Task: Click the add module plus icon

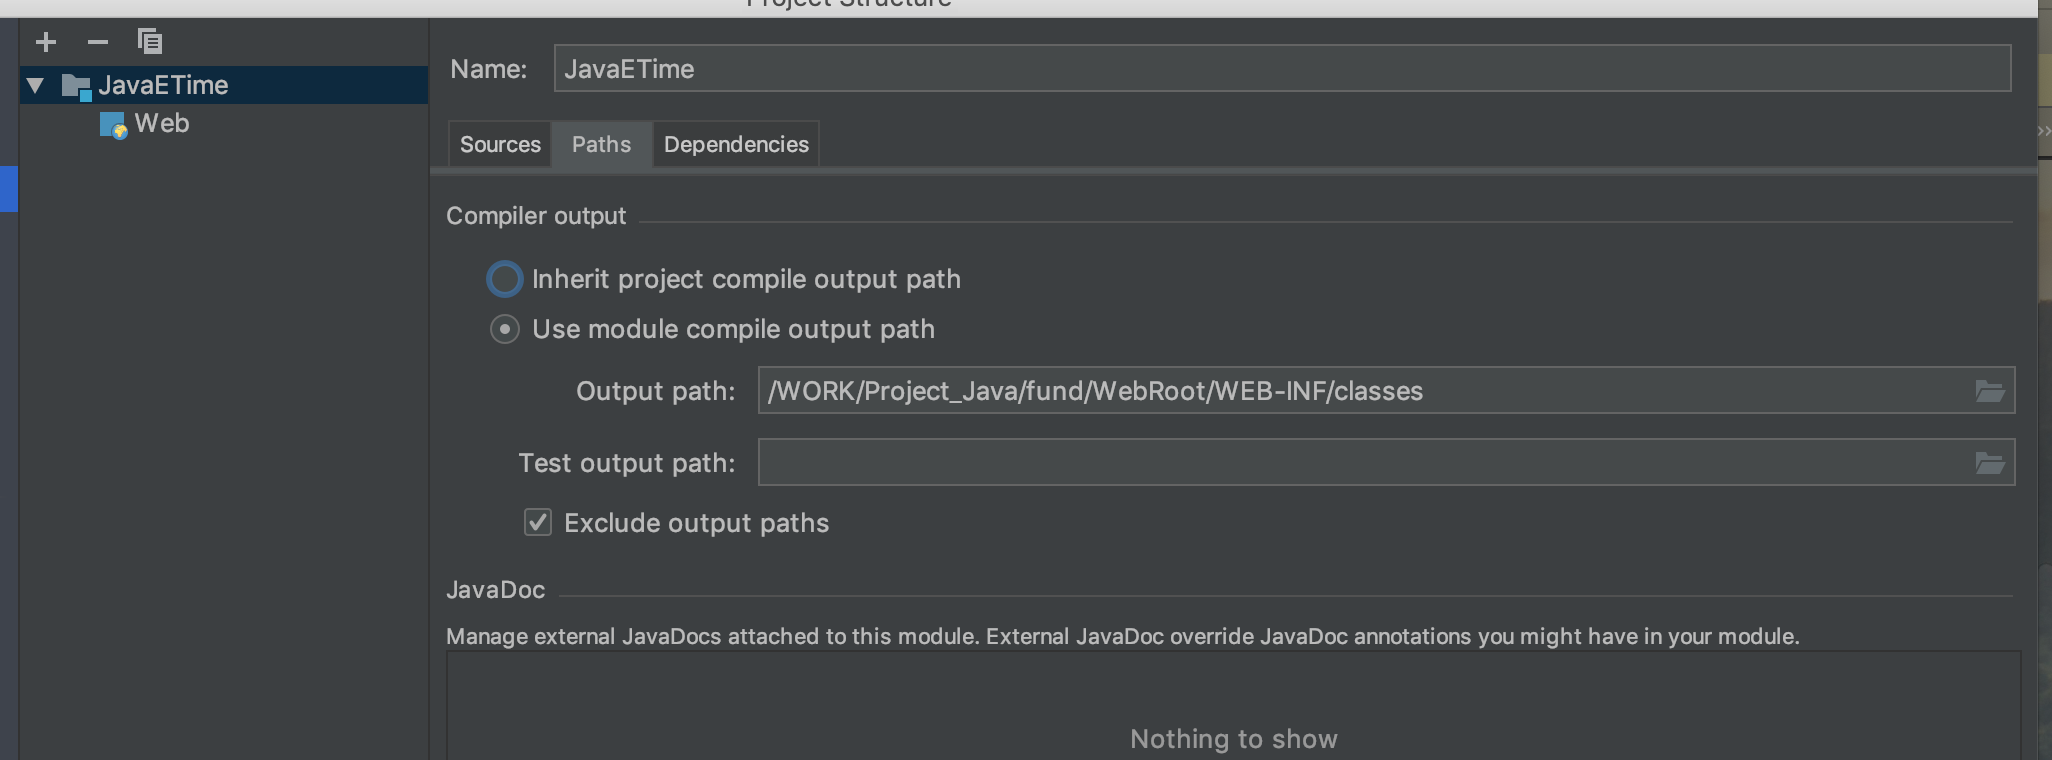Action: click(46, 42)
